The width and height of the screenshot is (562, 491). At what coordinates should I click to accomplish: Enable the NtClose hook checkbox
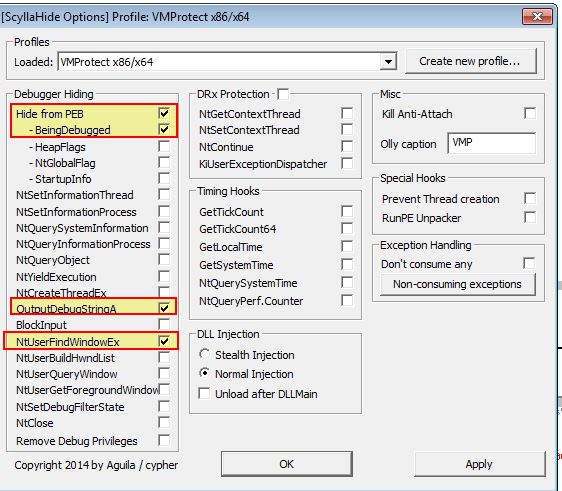[x=164, y=423]
